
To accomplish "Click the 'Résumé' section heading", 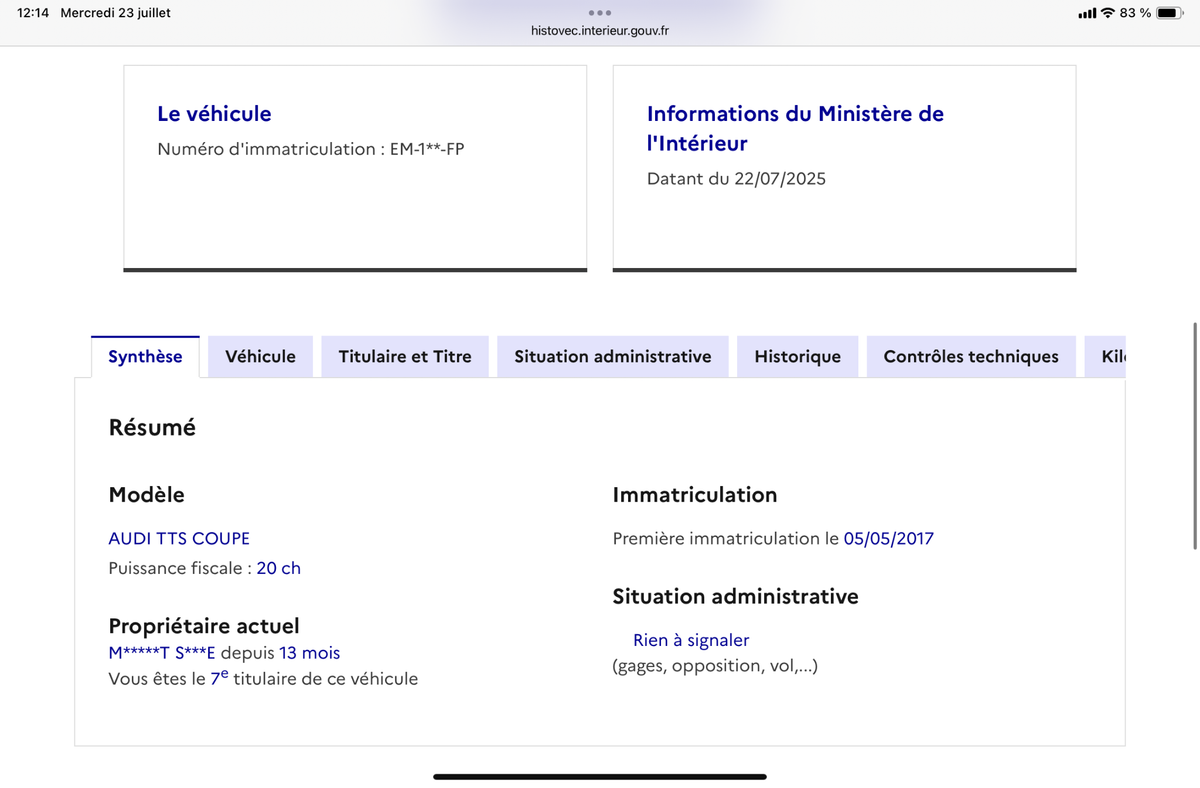I will click(x=152, y=428).
